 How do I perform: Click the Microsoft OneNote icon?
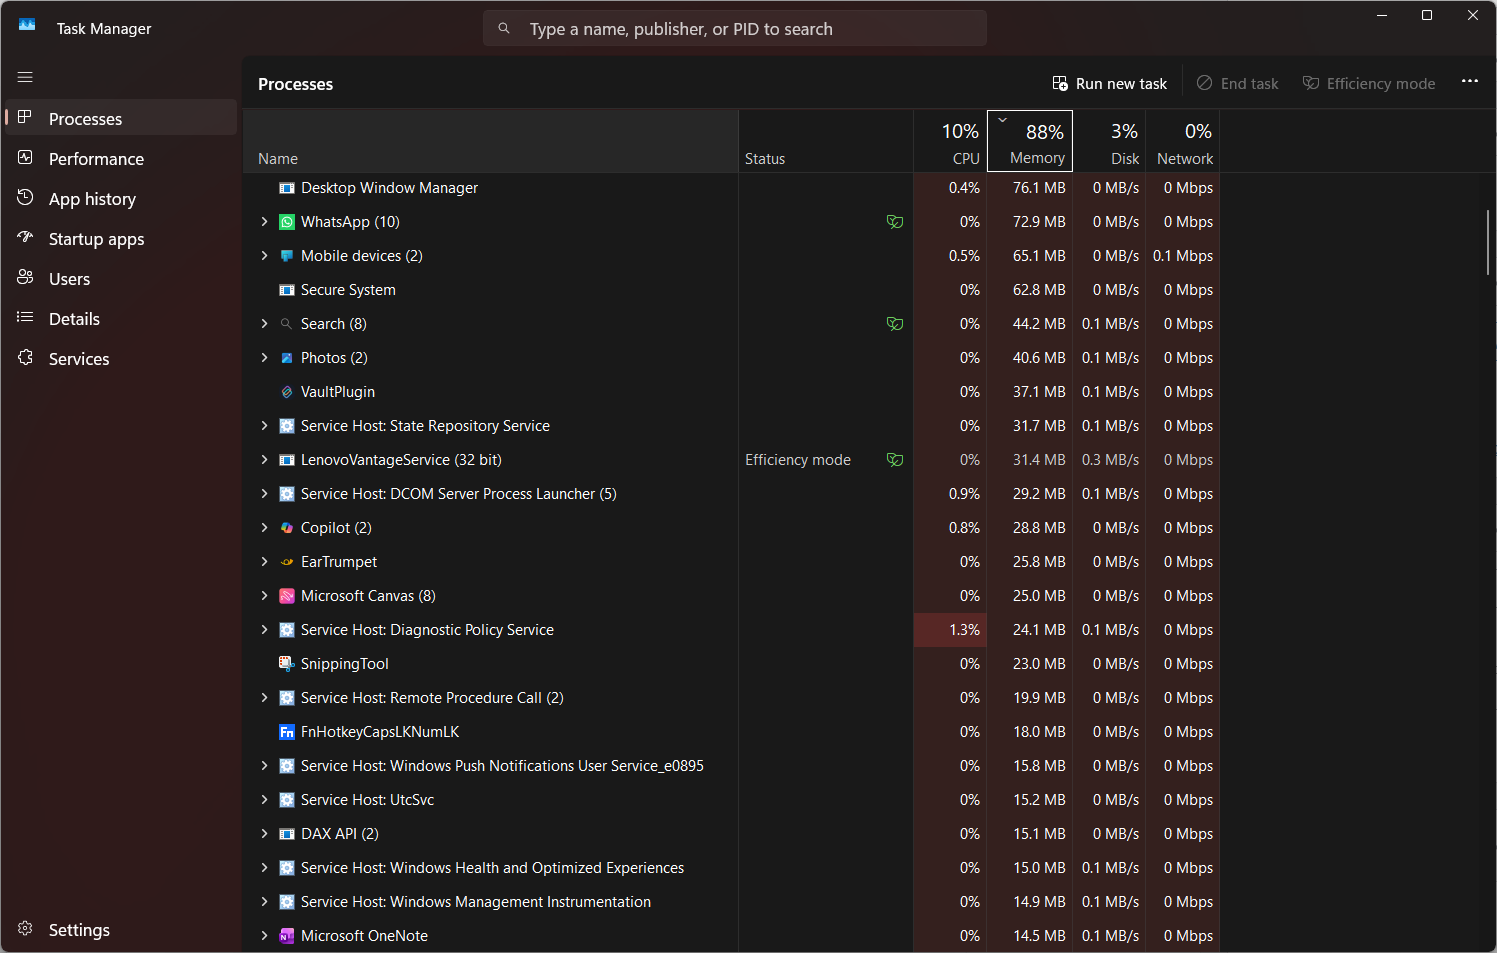pos(287,936)
